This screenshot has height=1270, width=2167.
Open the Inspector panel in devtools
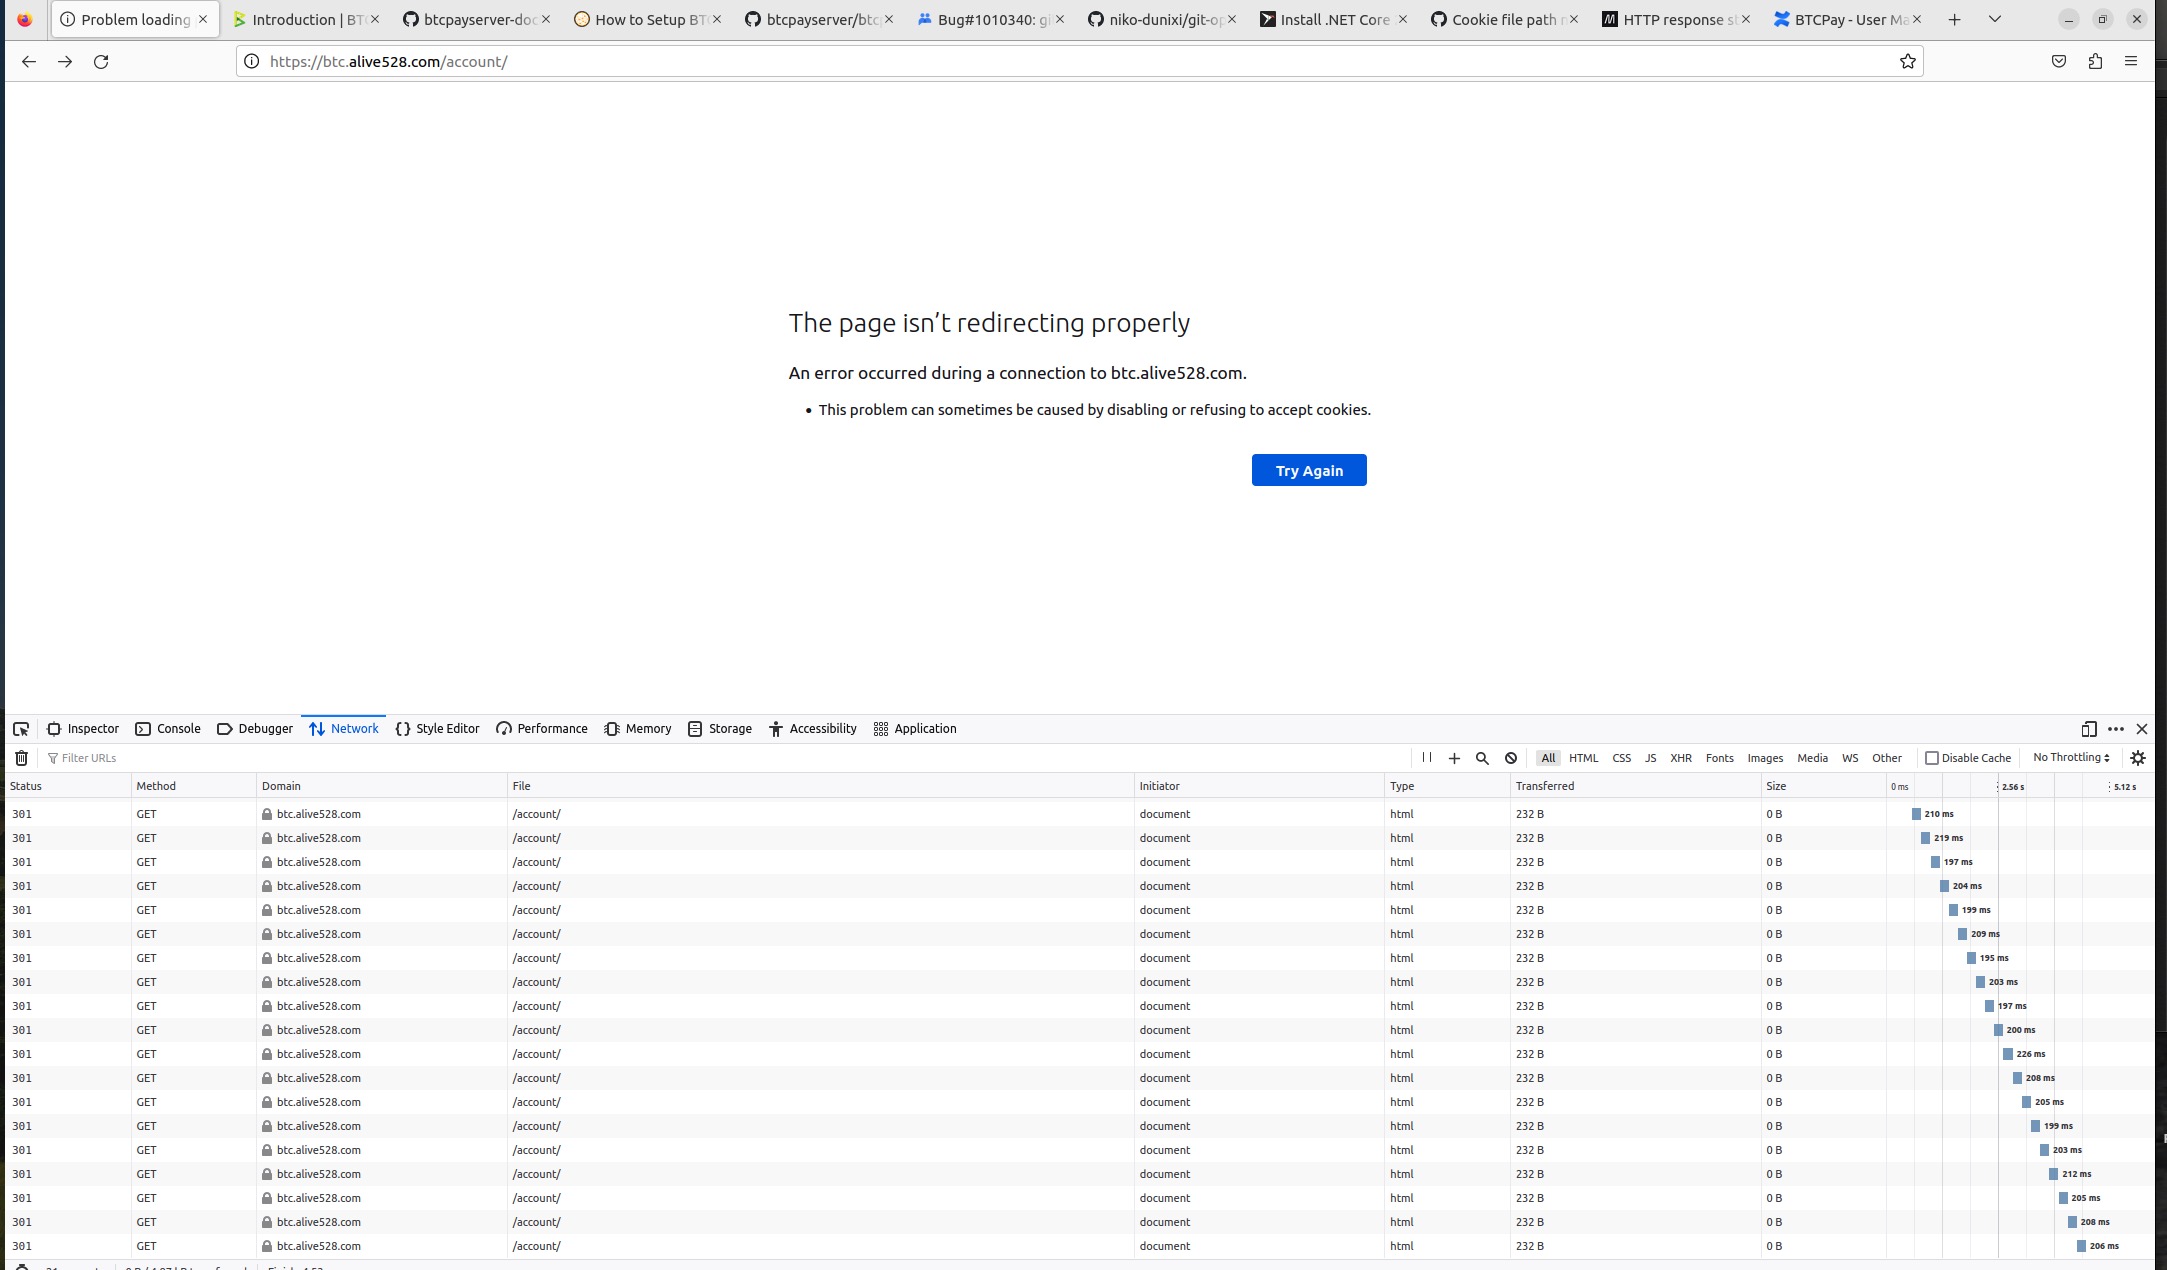(83, 728)
